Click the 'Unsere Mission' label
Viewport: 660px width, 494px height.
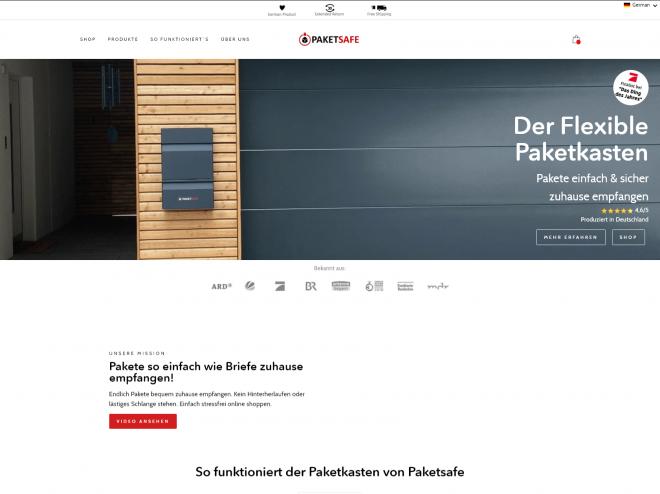coord(137,353)
